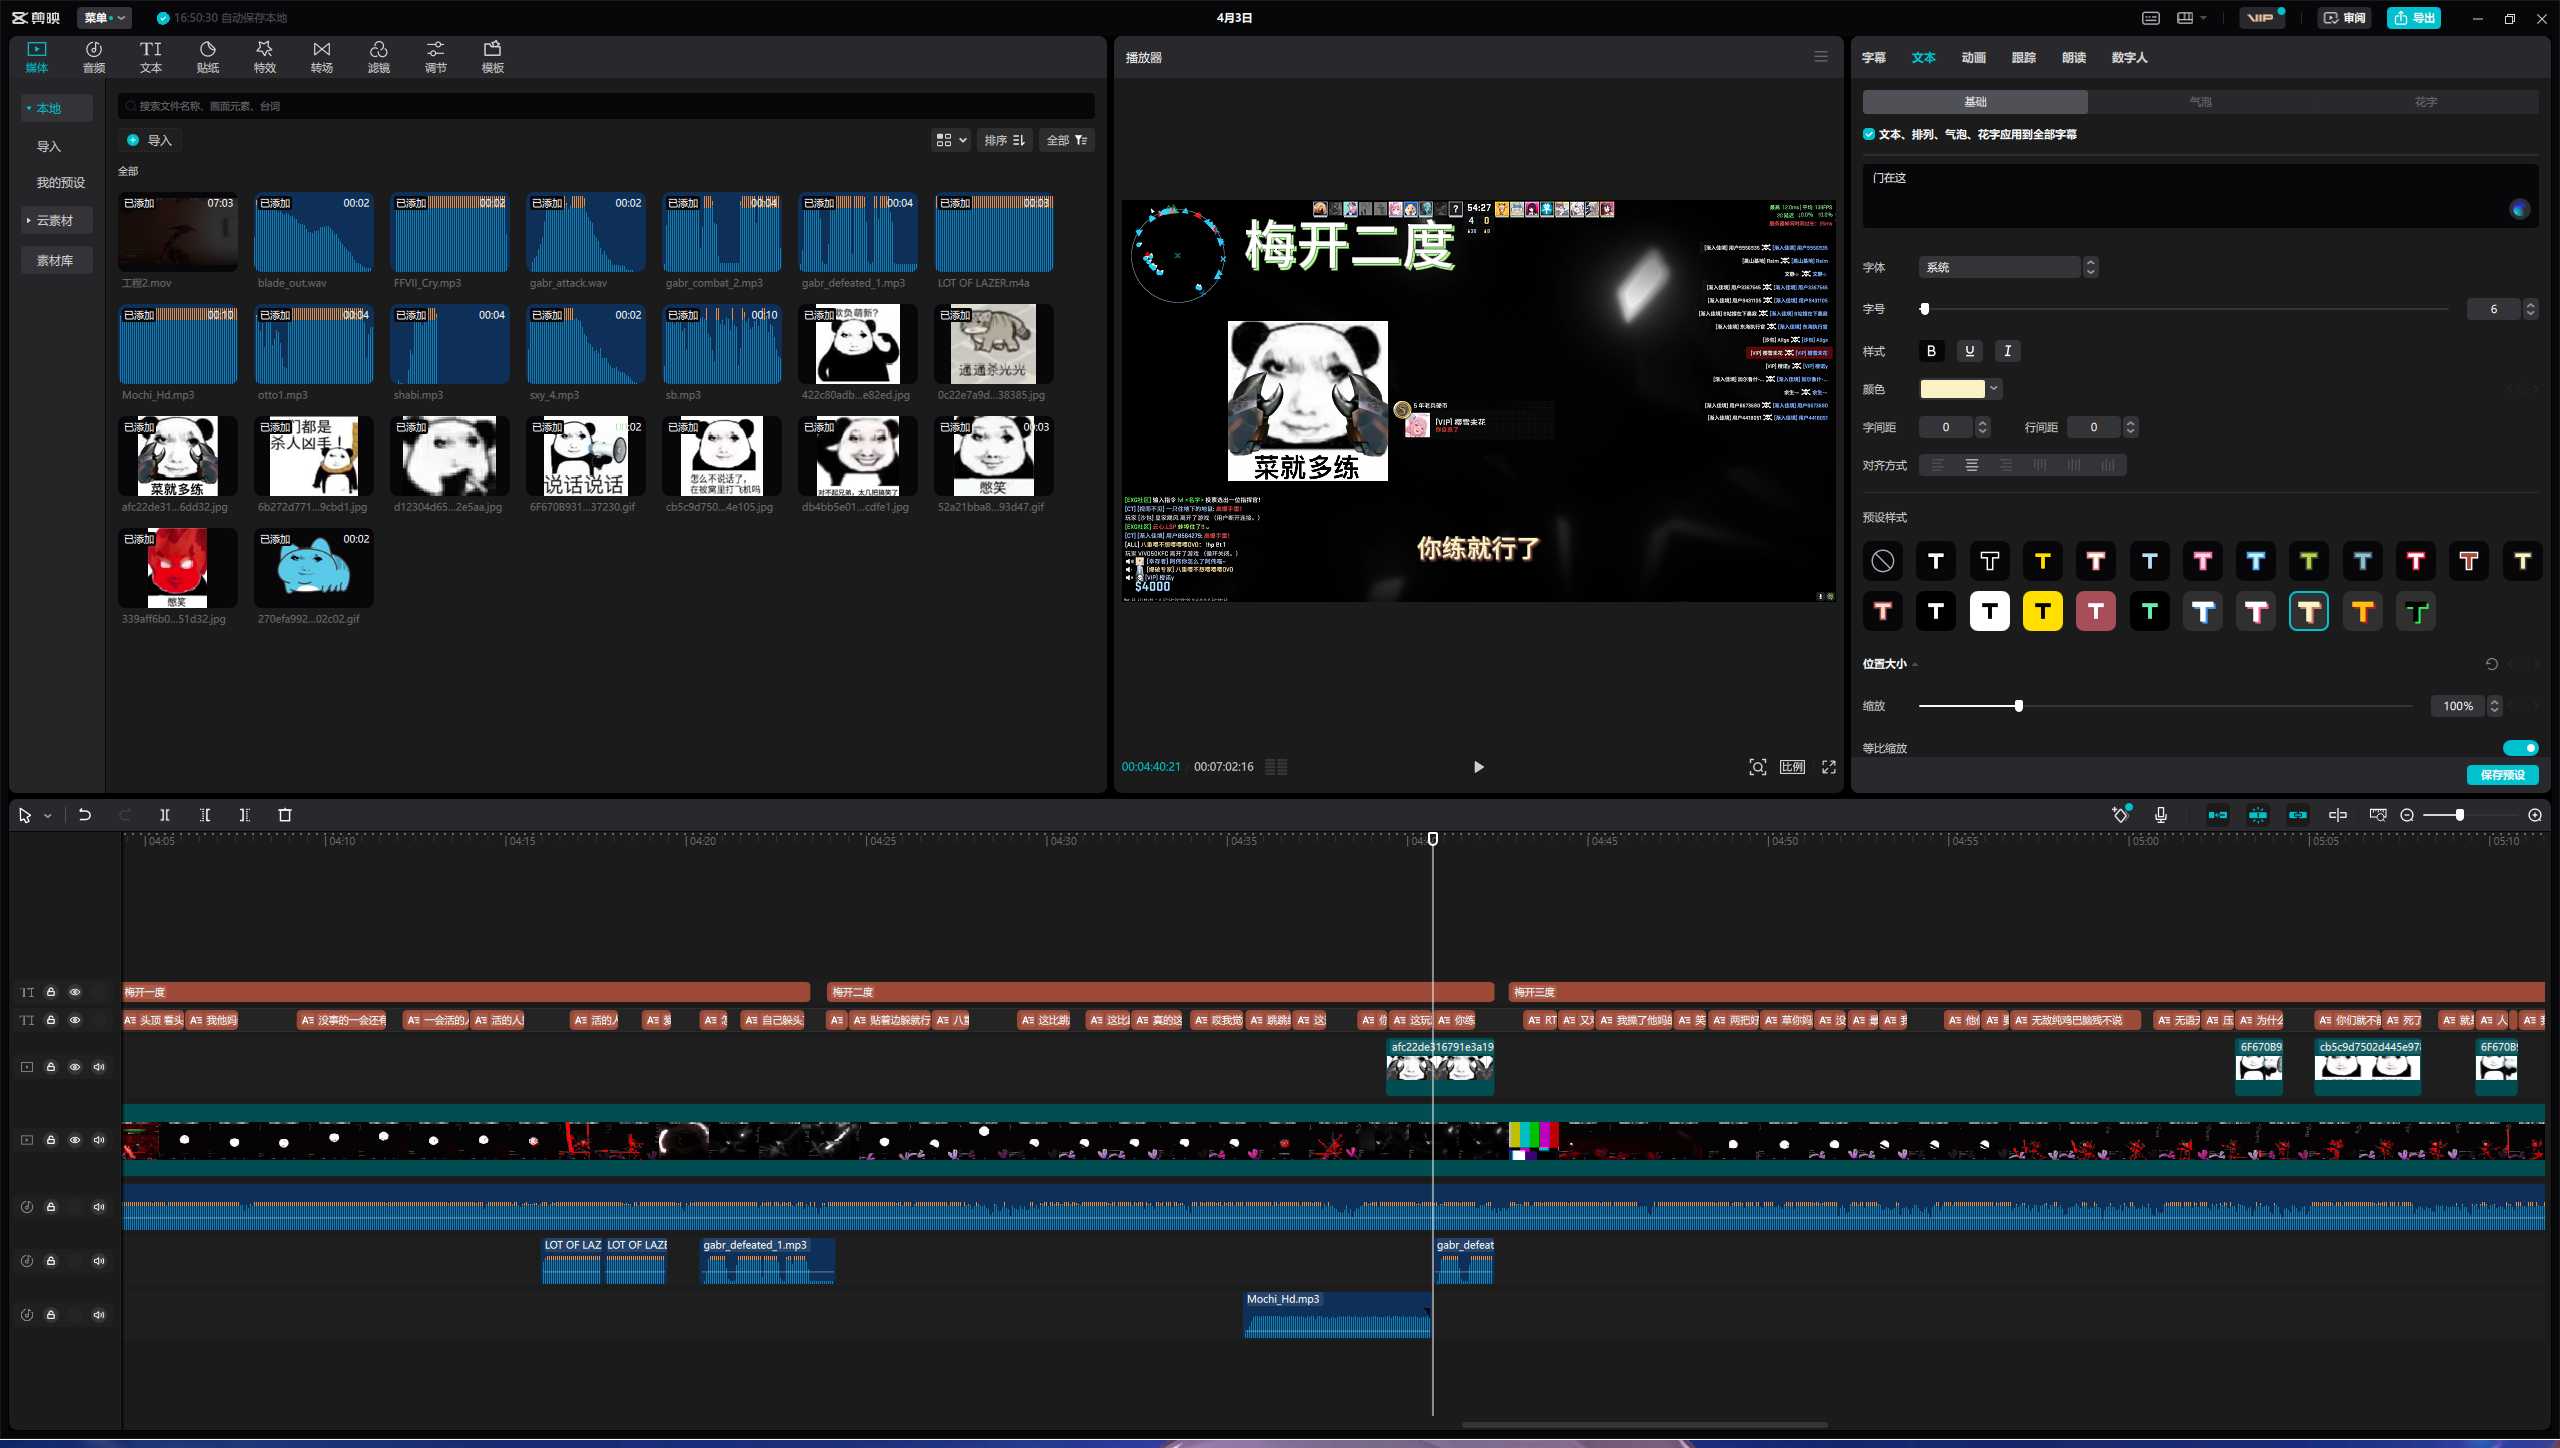This screenshot has height=1448, width=2560.
Task: Reset the 位置大小 section
Action: 2491,664
